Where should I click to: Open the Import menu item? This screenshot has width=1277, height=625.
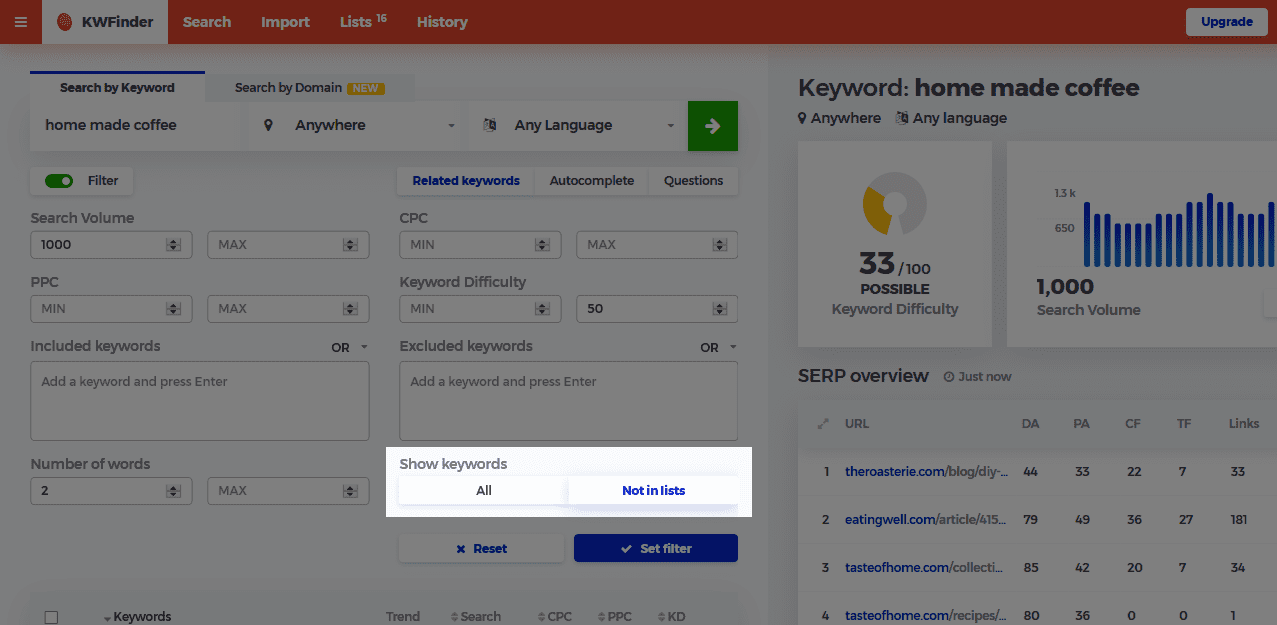click(x=285, y=22)
